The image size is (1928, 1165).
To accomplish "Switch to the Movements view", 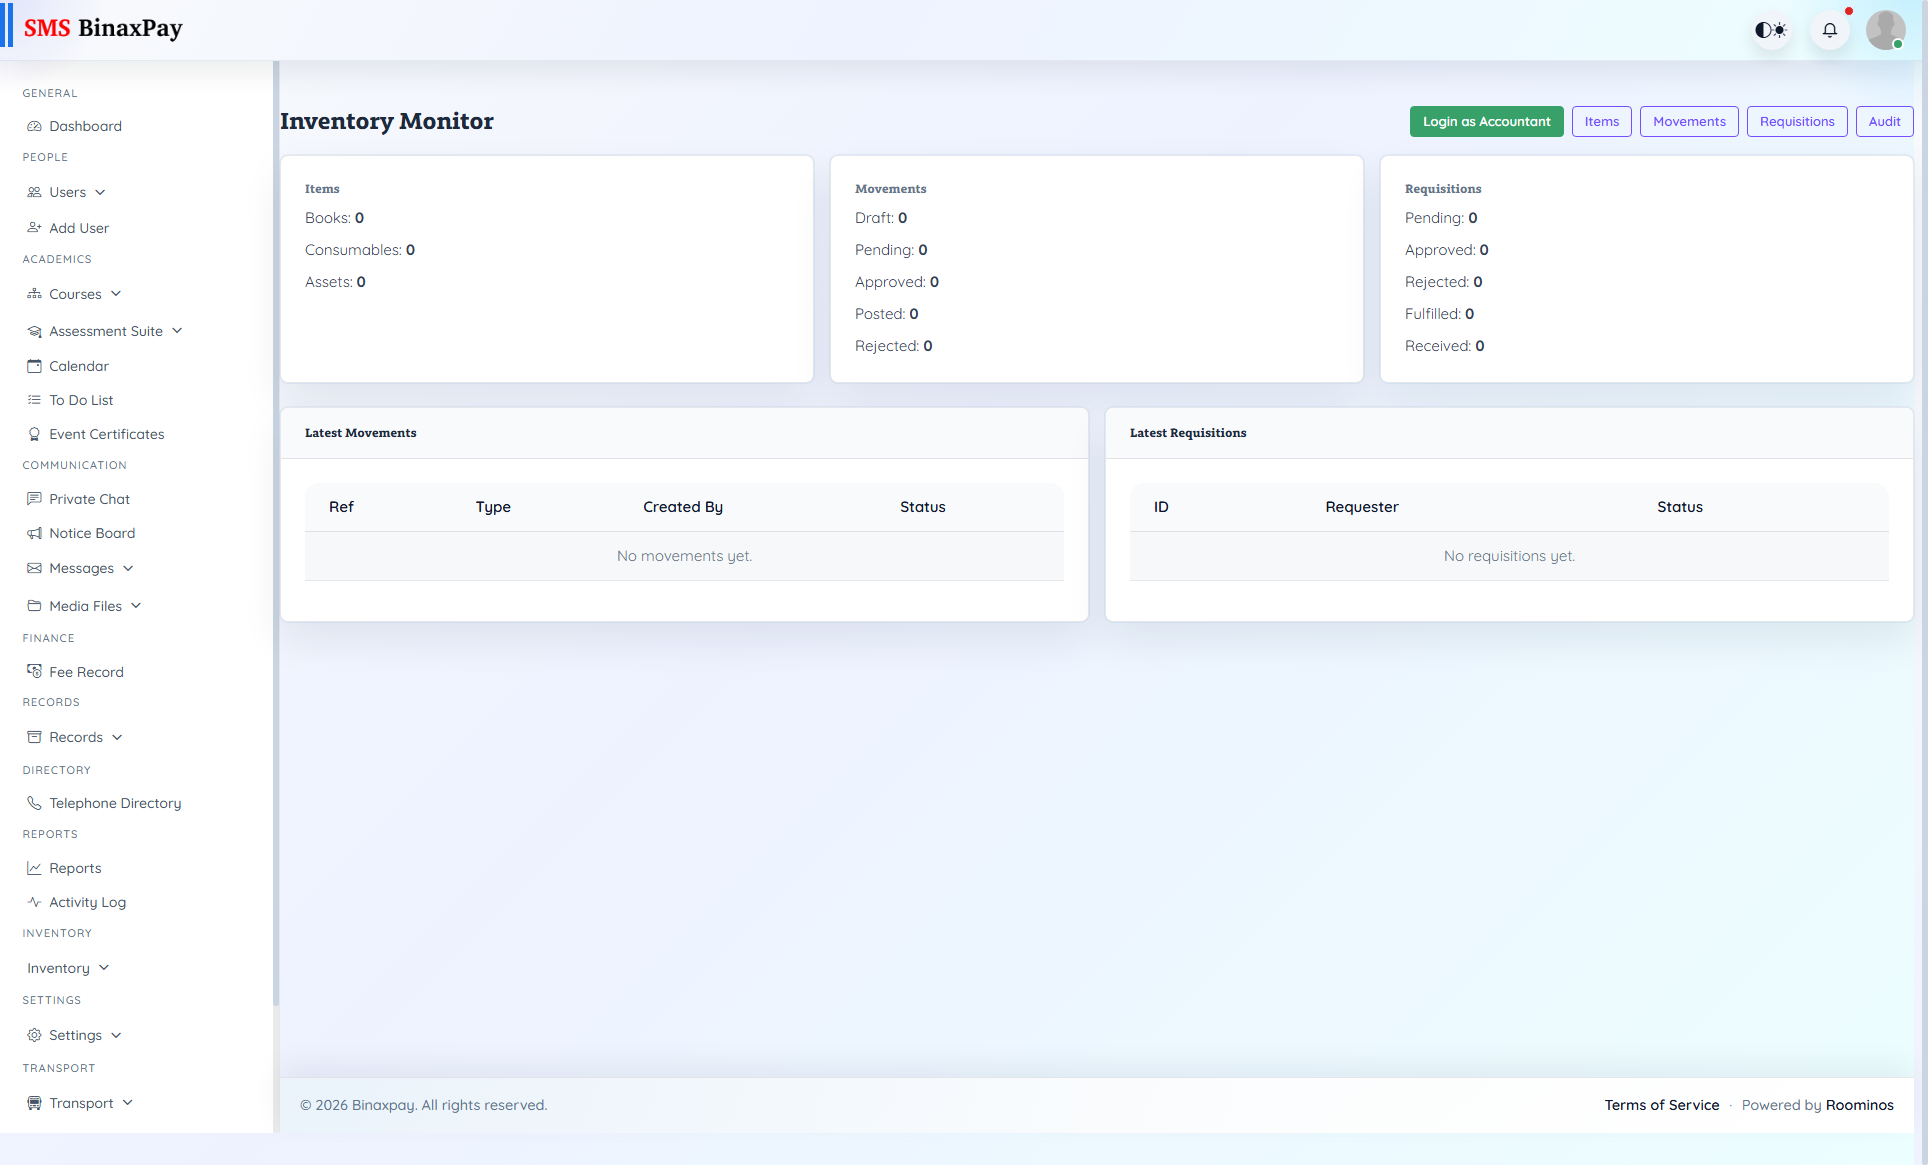I will [x=1688, y=121].
